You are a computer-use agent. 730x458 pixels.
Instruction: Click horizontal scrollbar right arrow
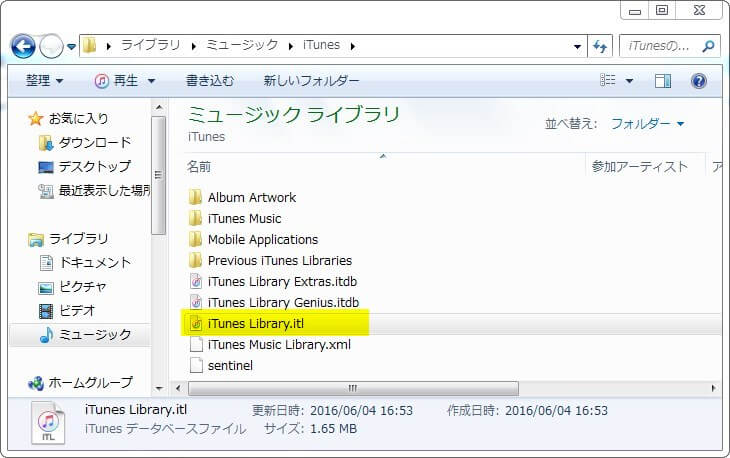click(x=713, y=388)
